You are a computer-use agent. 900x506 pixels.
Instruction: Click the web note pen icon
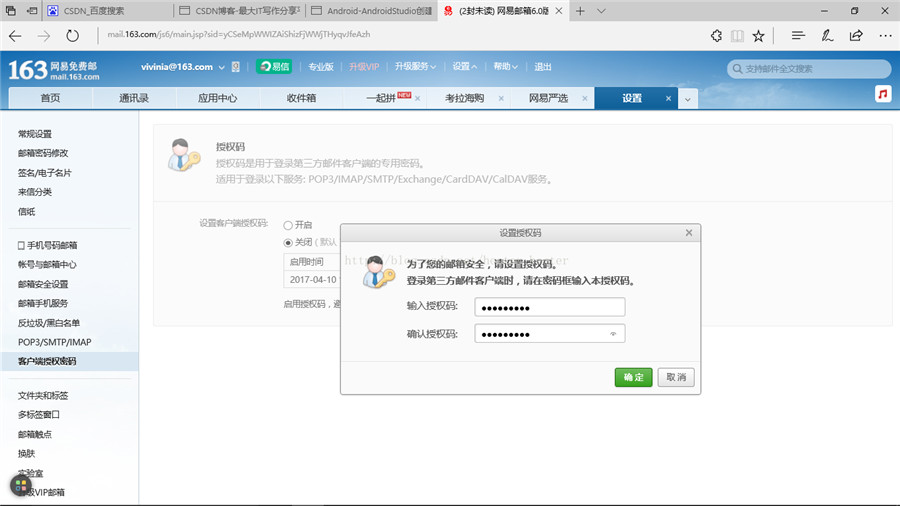(x=827, y=36)
